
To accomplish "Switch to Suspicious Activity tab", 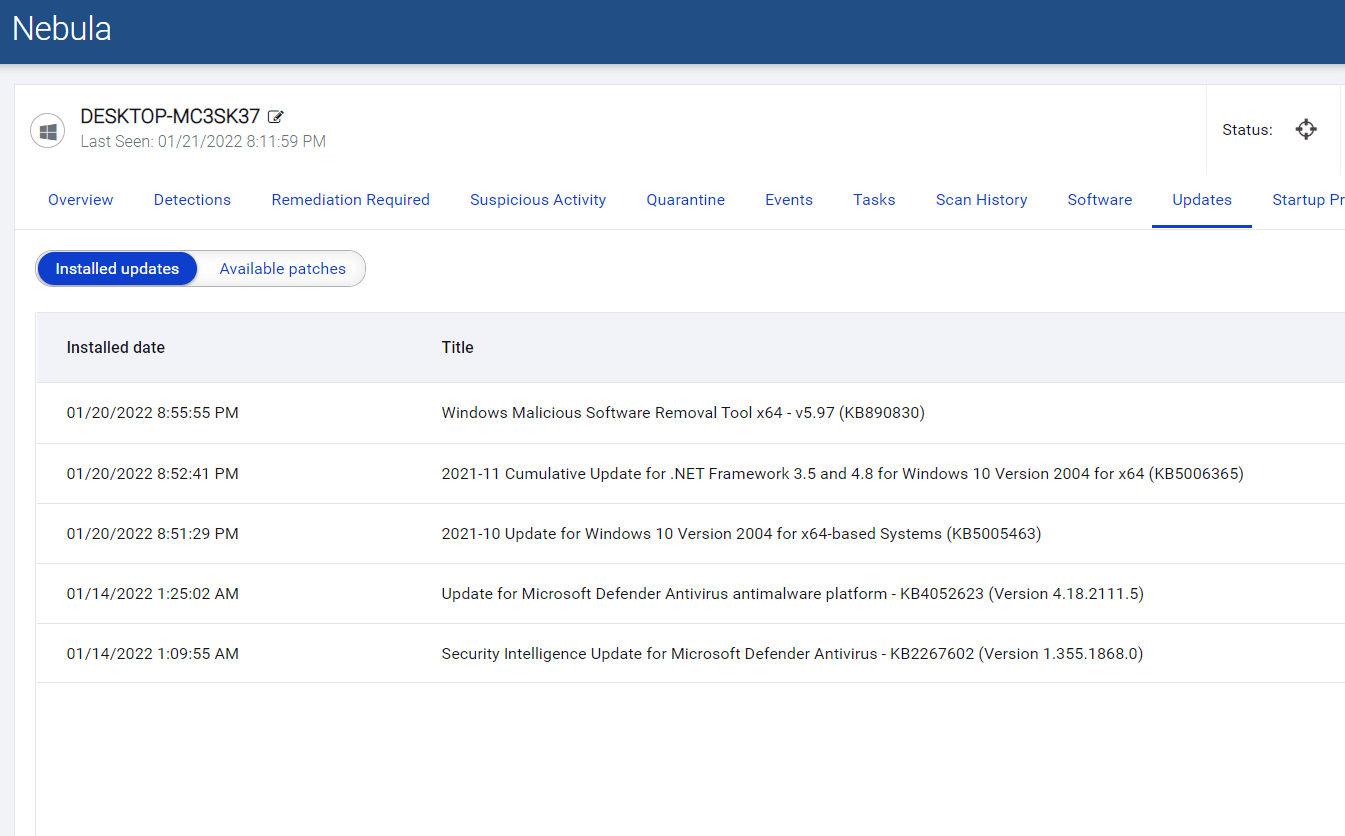I will pos(538,200).
